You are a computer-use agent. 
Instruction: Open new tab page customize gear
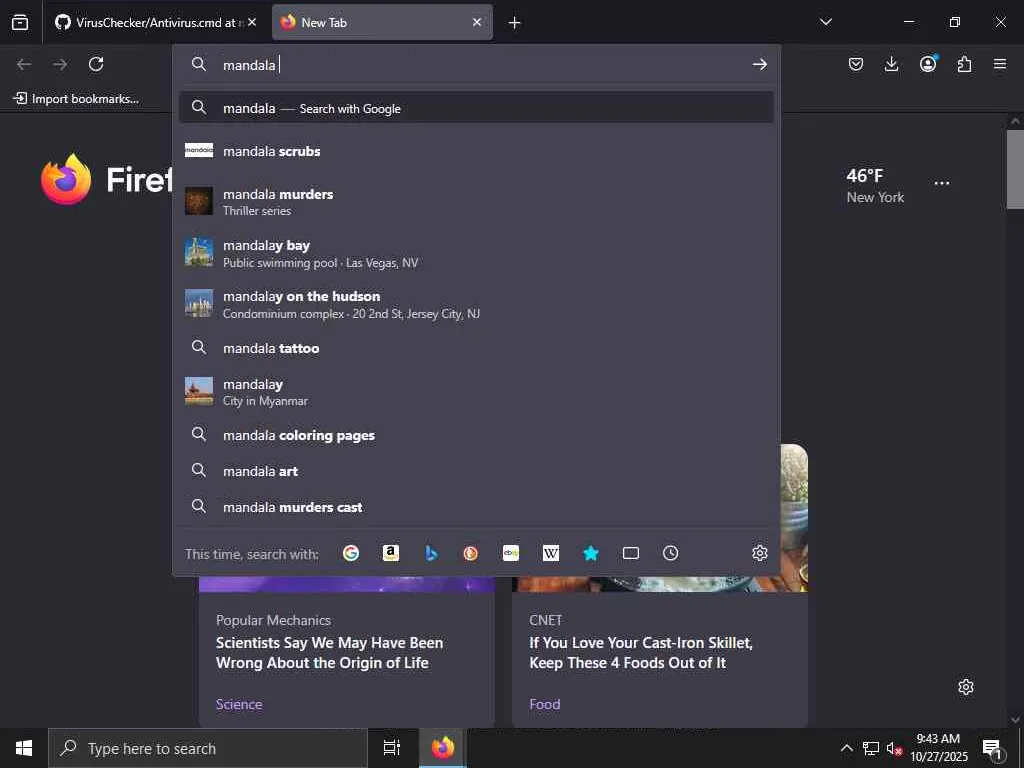click(x=966, y=687)
